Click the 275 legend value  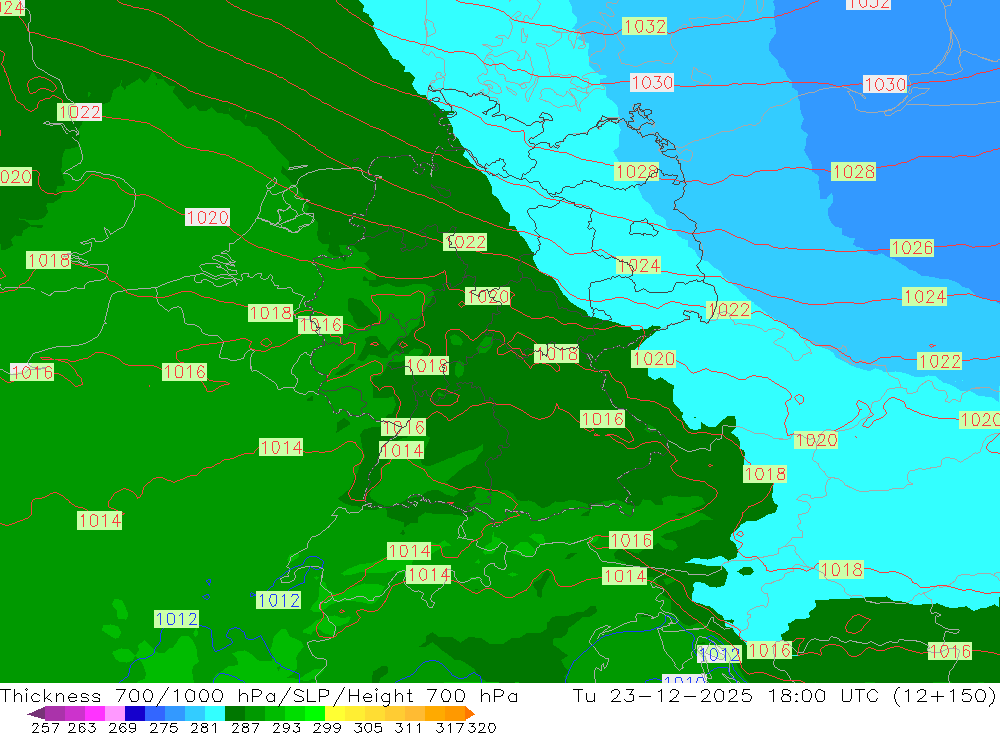coord(163,727)
